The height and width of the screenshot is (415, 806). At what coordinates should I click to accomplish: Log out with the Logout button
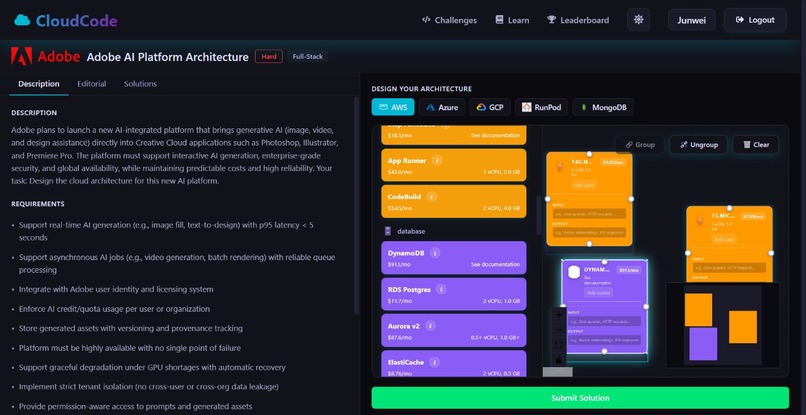coord(755,20)
